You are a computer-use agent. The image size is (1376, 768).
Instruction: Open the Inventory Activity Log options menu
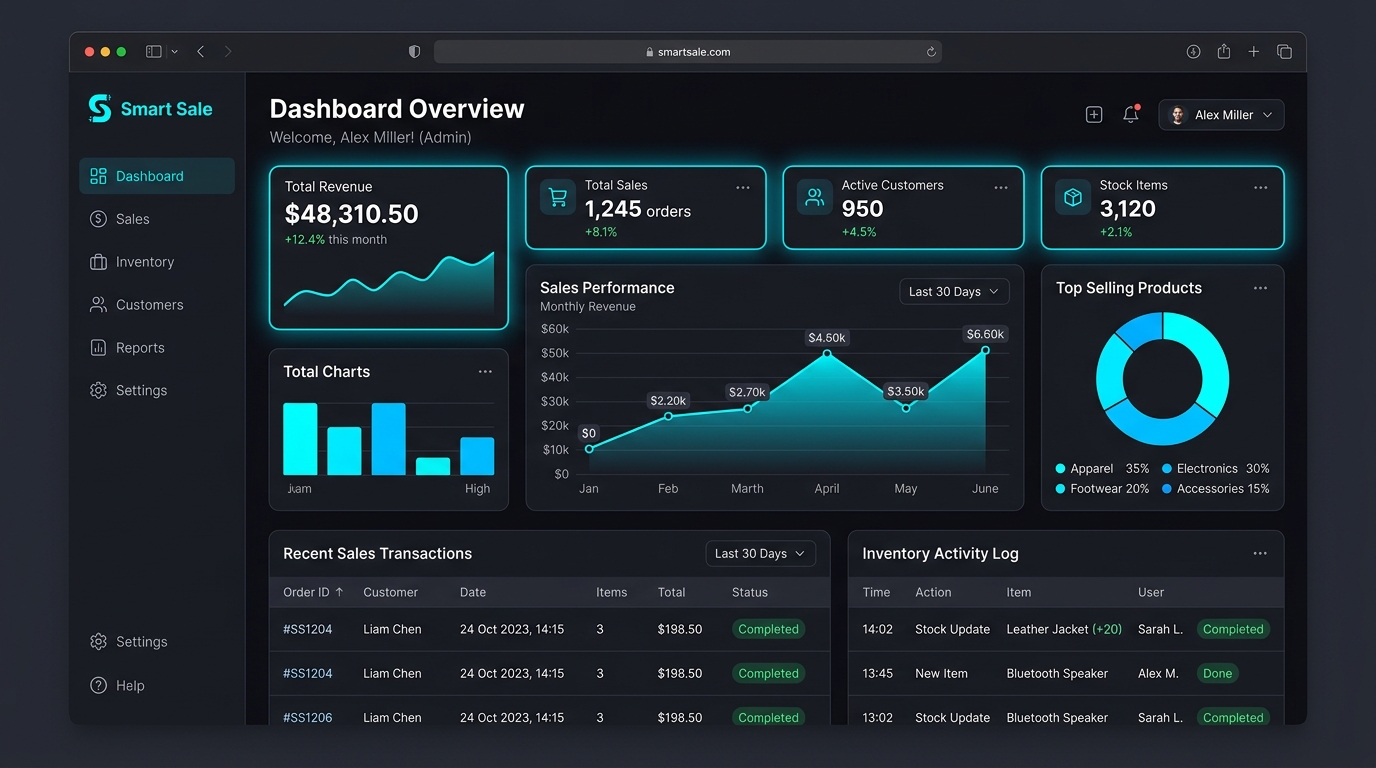[x=1260, y=554]
